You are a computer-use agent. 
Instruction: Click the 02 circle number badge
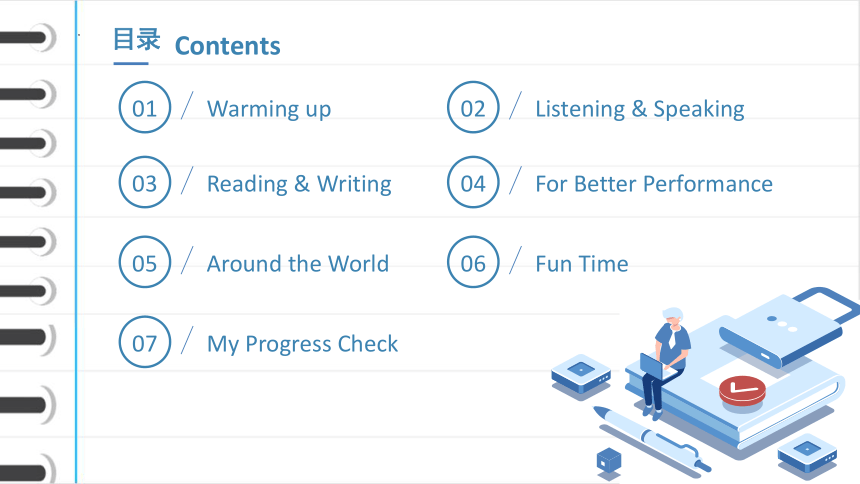[x=473, y=108]
